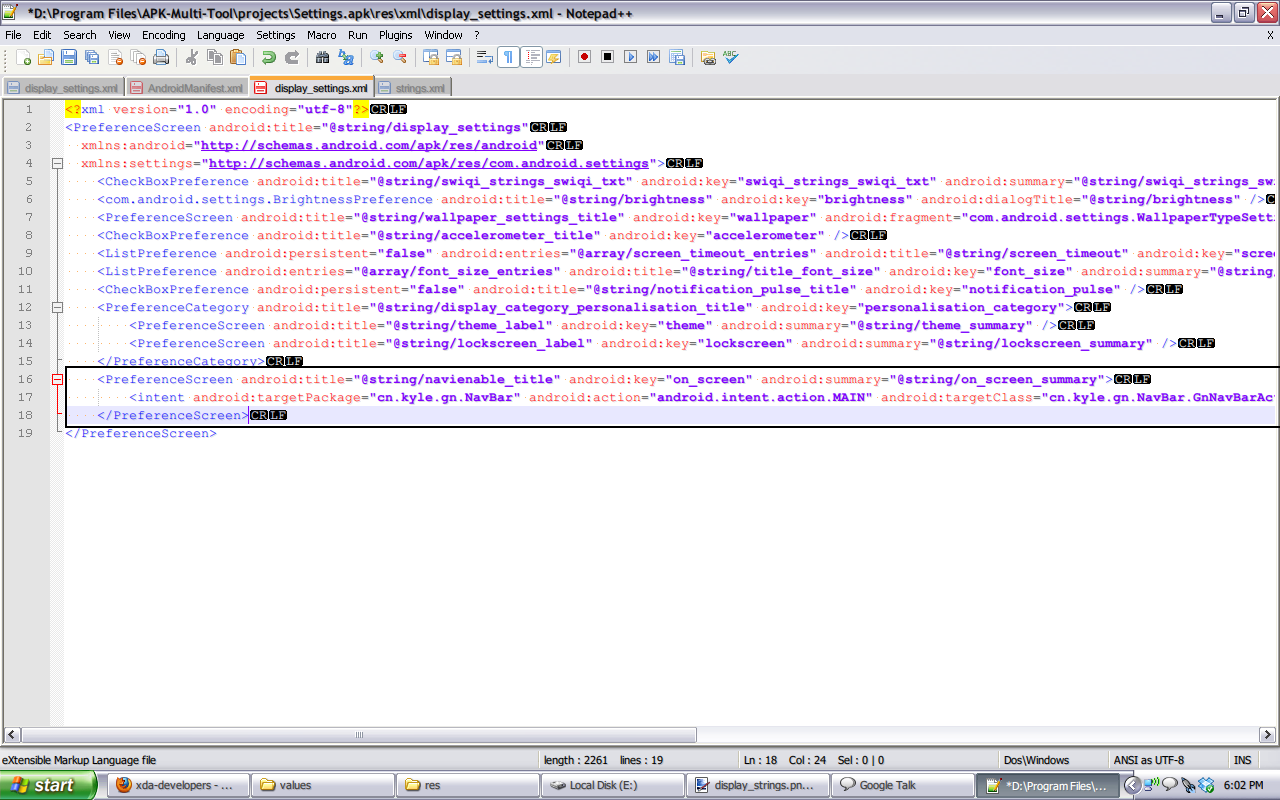Run macro multiple times icon
The width and height of the screenshot is (1280, 800).
click(x=653, y=57)
